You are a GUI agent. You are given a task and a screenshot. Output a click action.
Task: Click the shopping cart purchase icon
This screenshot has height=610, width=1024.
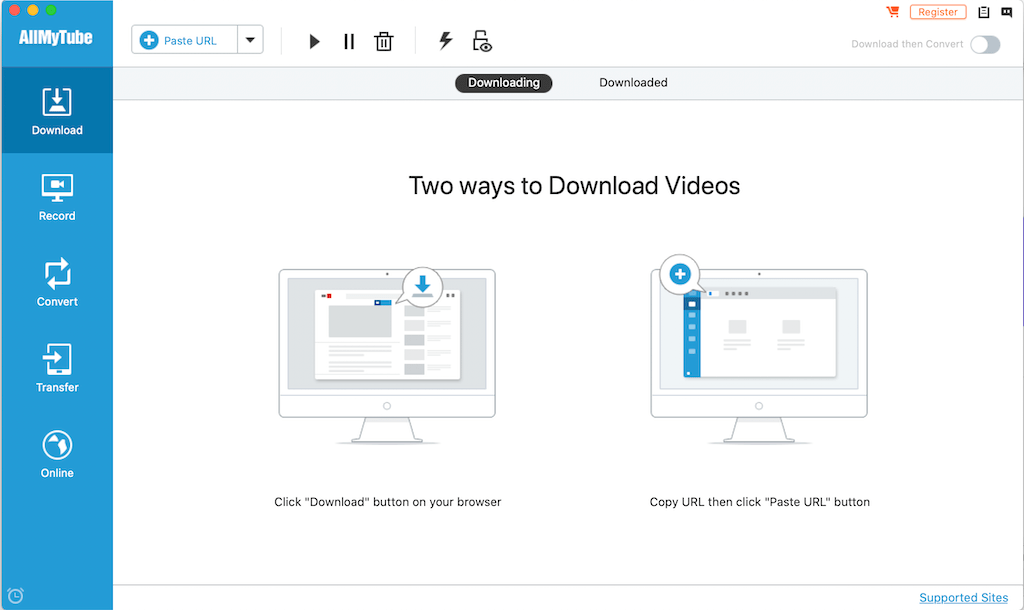[x=892, y=12]
